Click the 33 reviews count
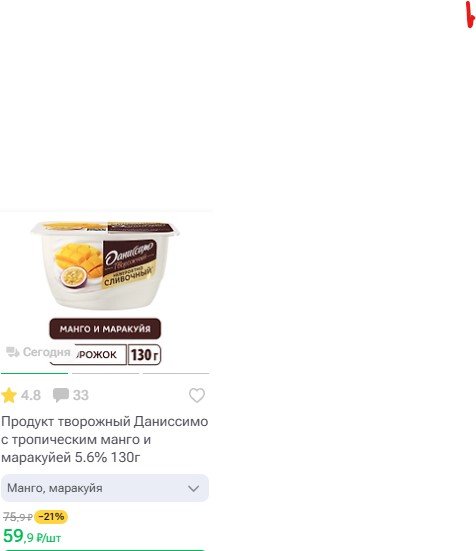476x551 pixels. [81, 395]
